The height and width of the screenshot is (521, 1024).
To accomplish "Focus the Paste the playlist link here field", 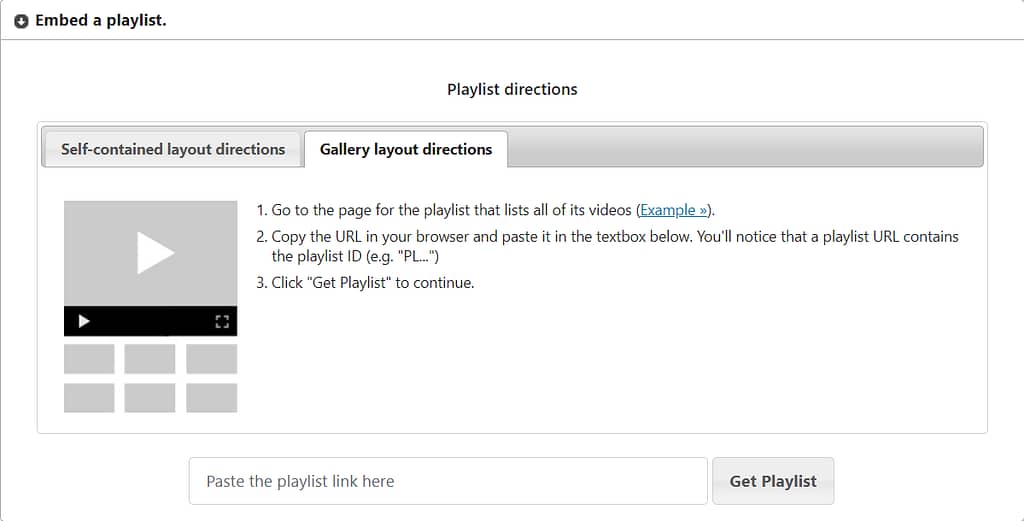I will pyautogui.click(x=448, y=481).
